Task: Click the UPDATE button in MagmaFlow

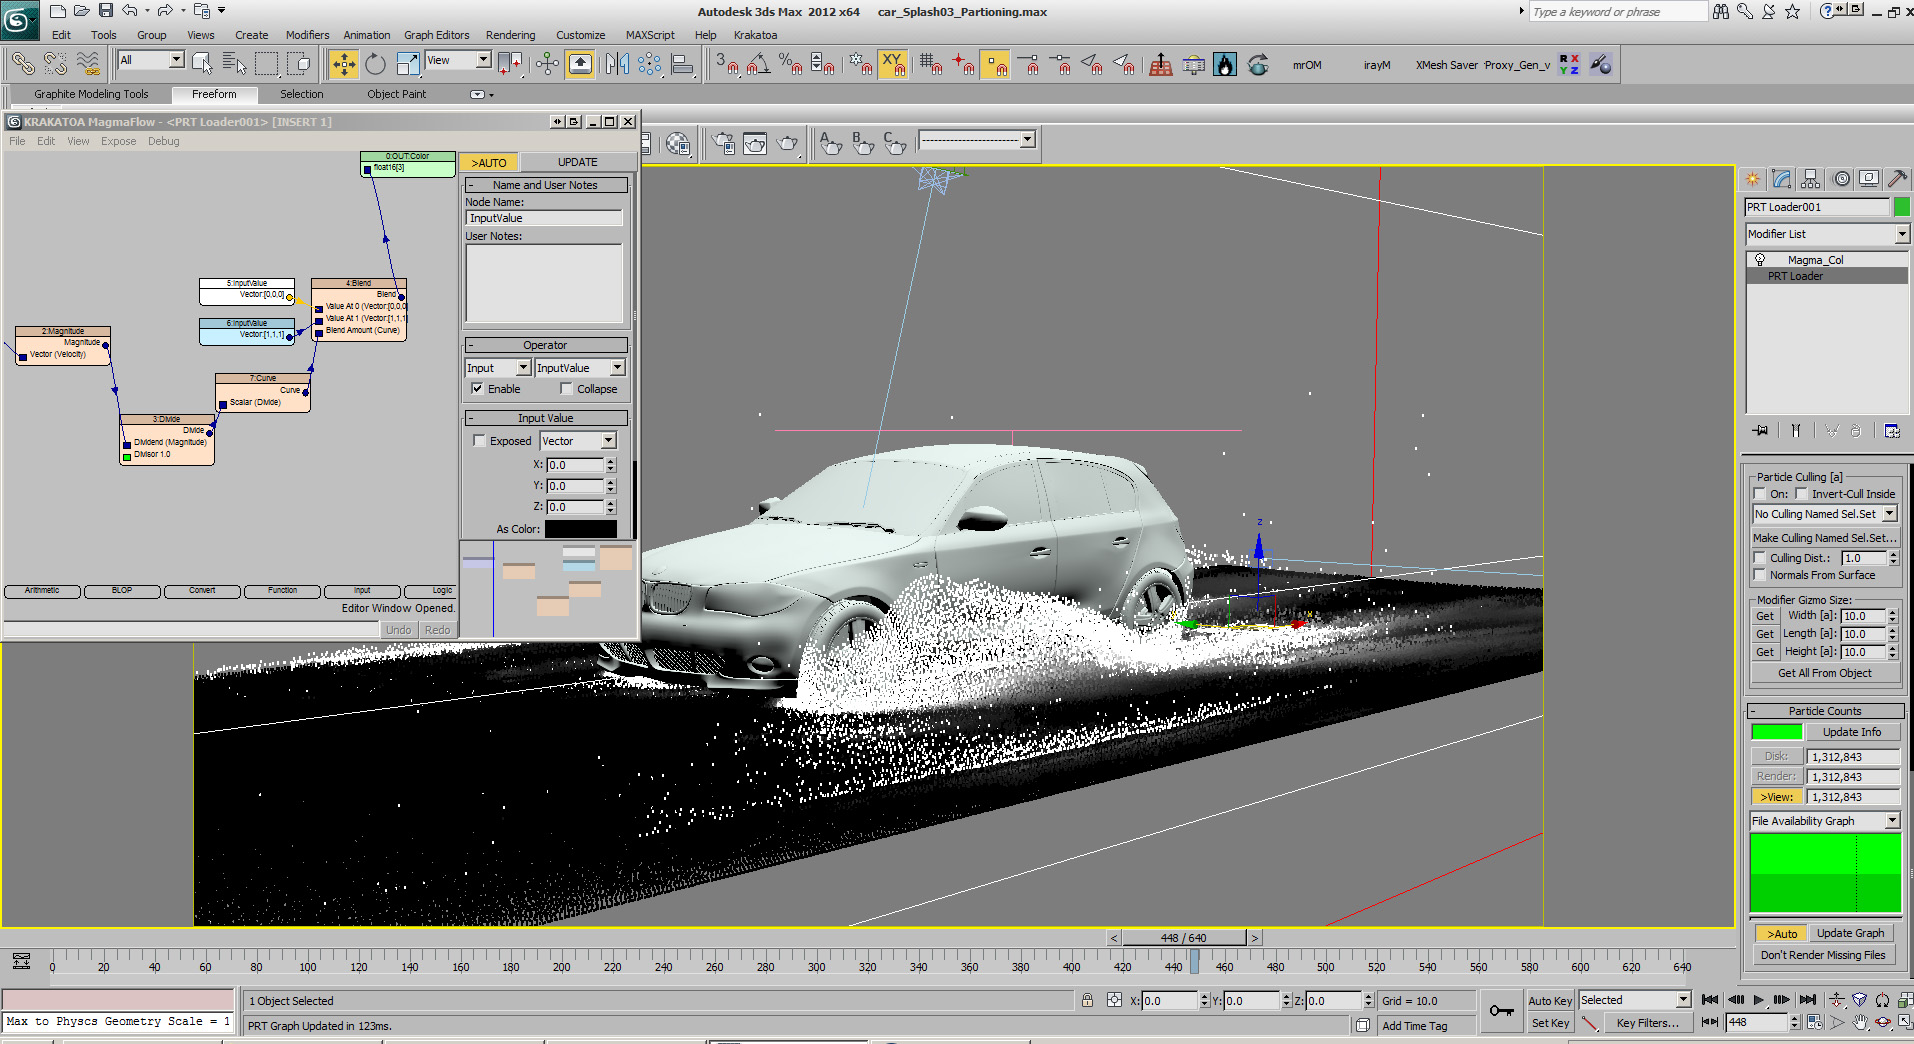Action: (x=577, y=162)
